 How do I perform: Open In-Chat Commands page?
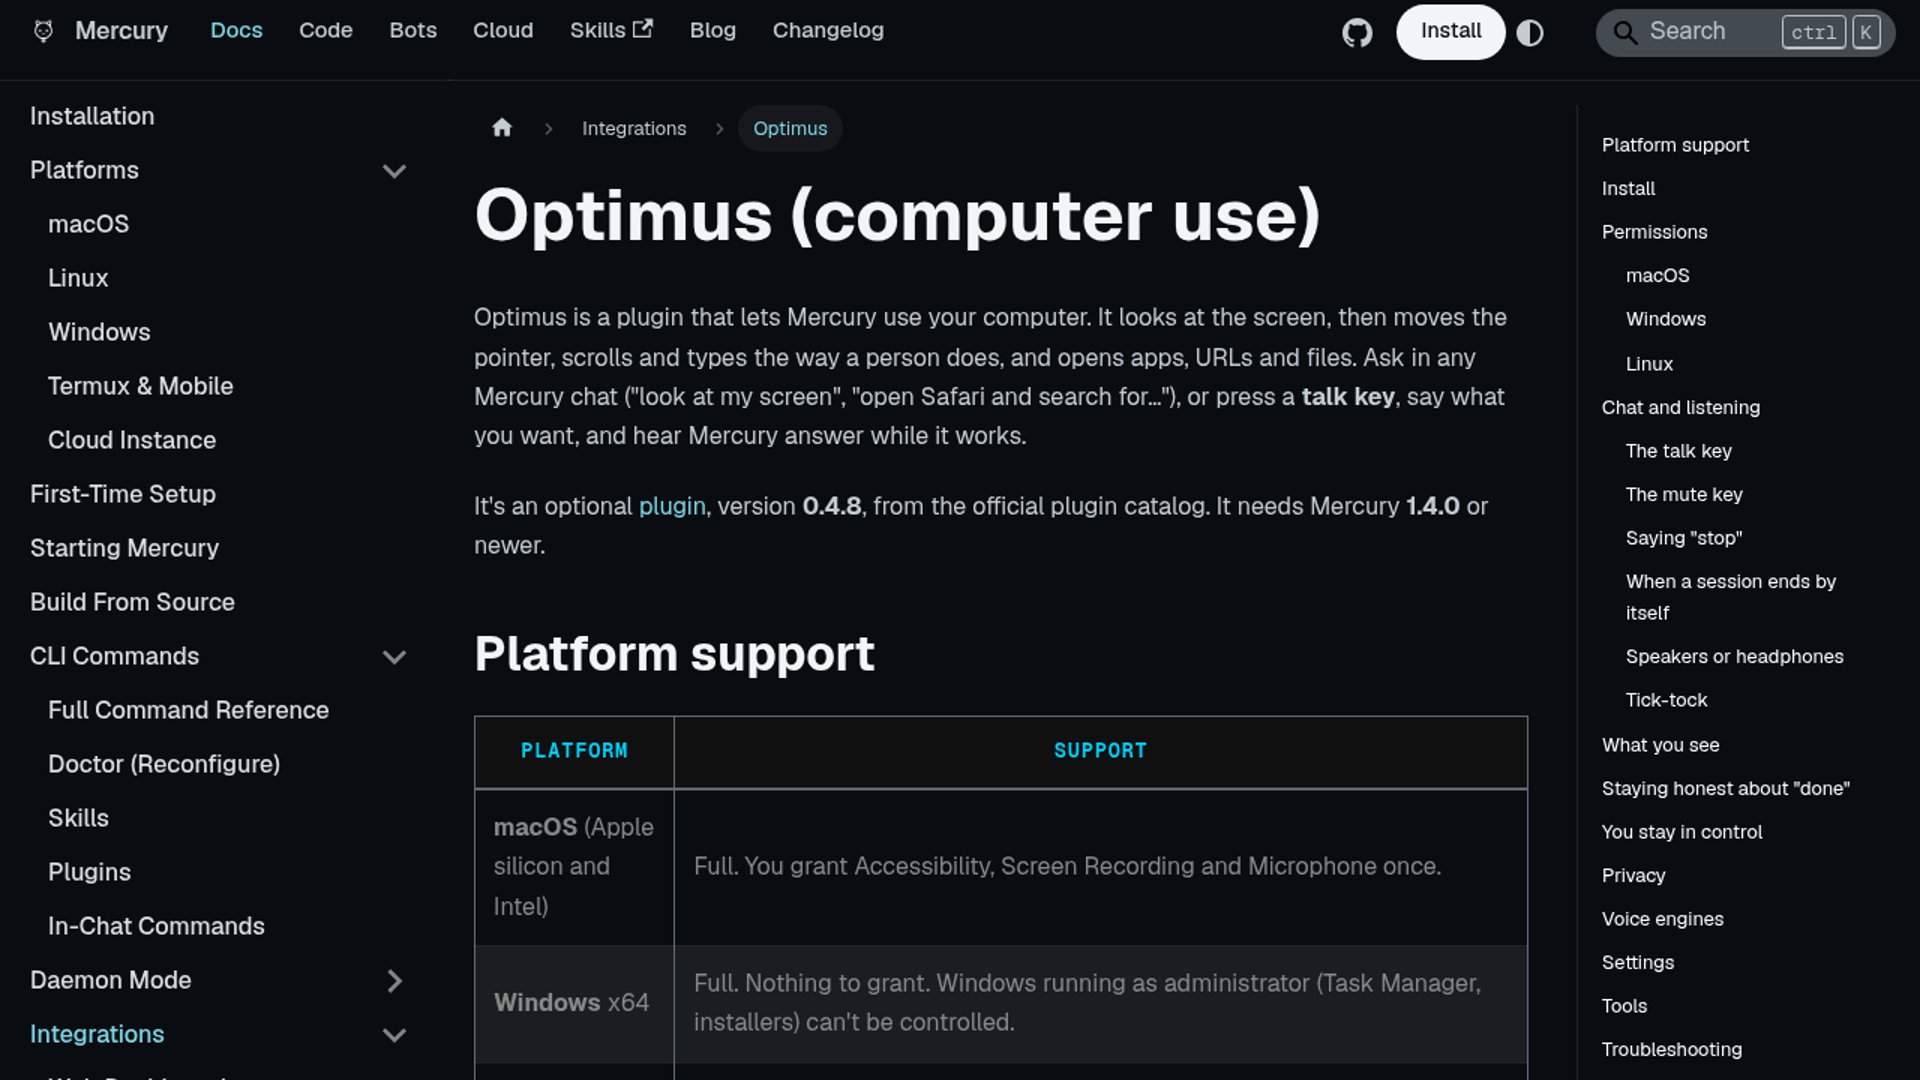[x=156, y=926]
